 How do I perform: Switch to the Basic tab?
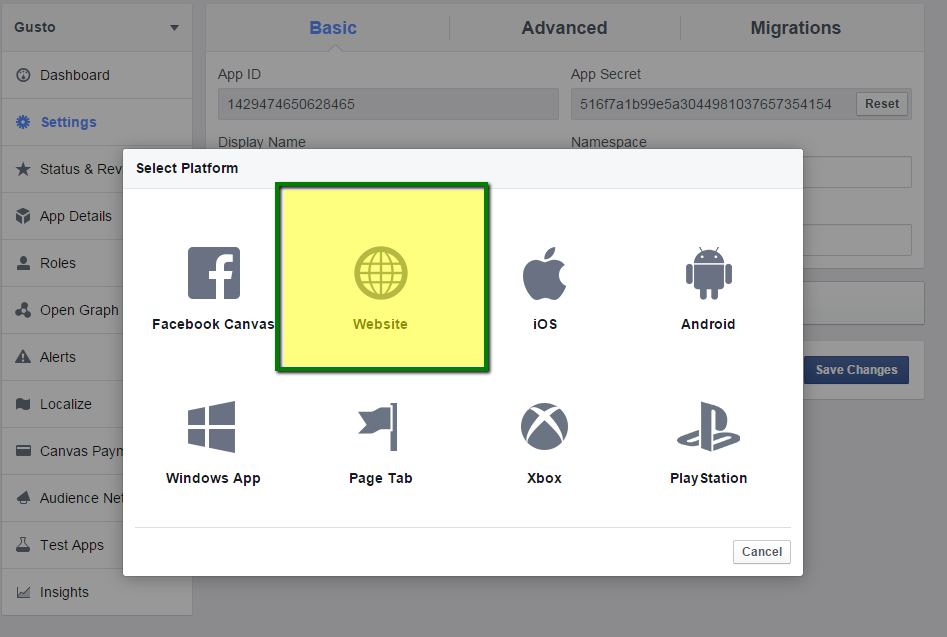pyautogui.click(x=333, y=28)
